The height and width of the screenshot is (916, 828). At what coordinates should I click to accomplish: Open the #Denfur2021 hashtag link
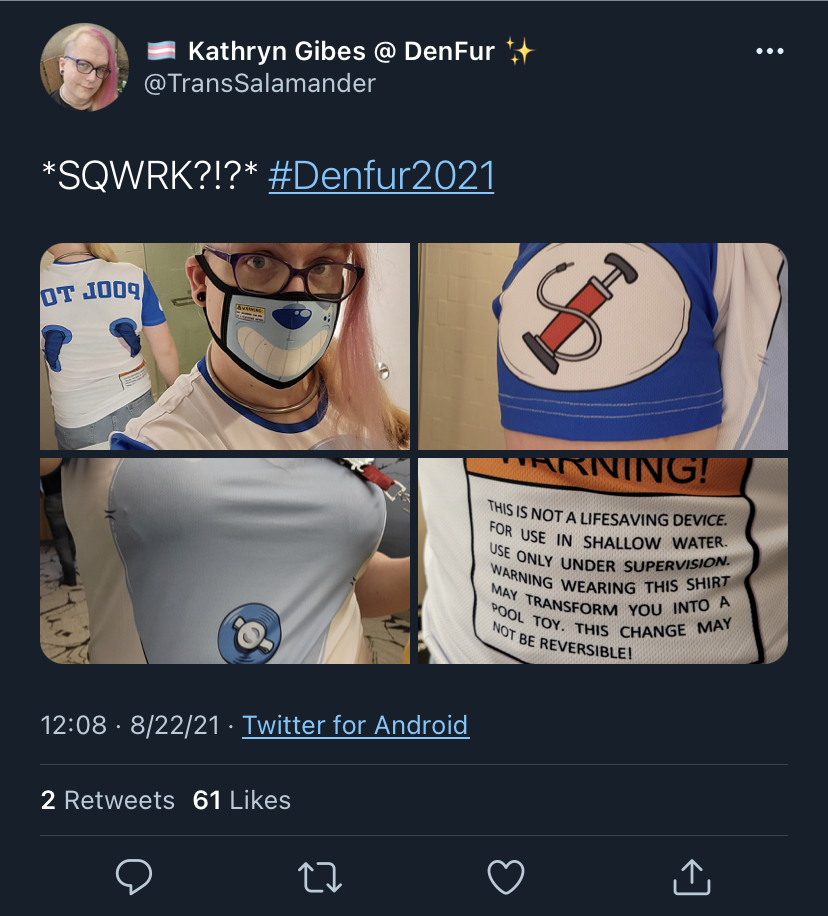[381, 176]
